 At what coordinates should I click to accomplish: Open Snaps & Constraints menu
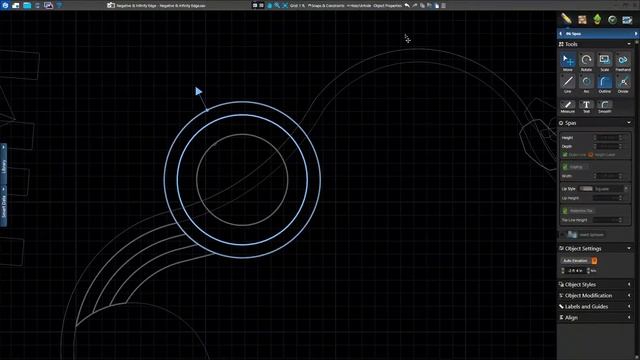click(326, 6)
